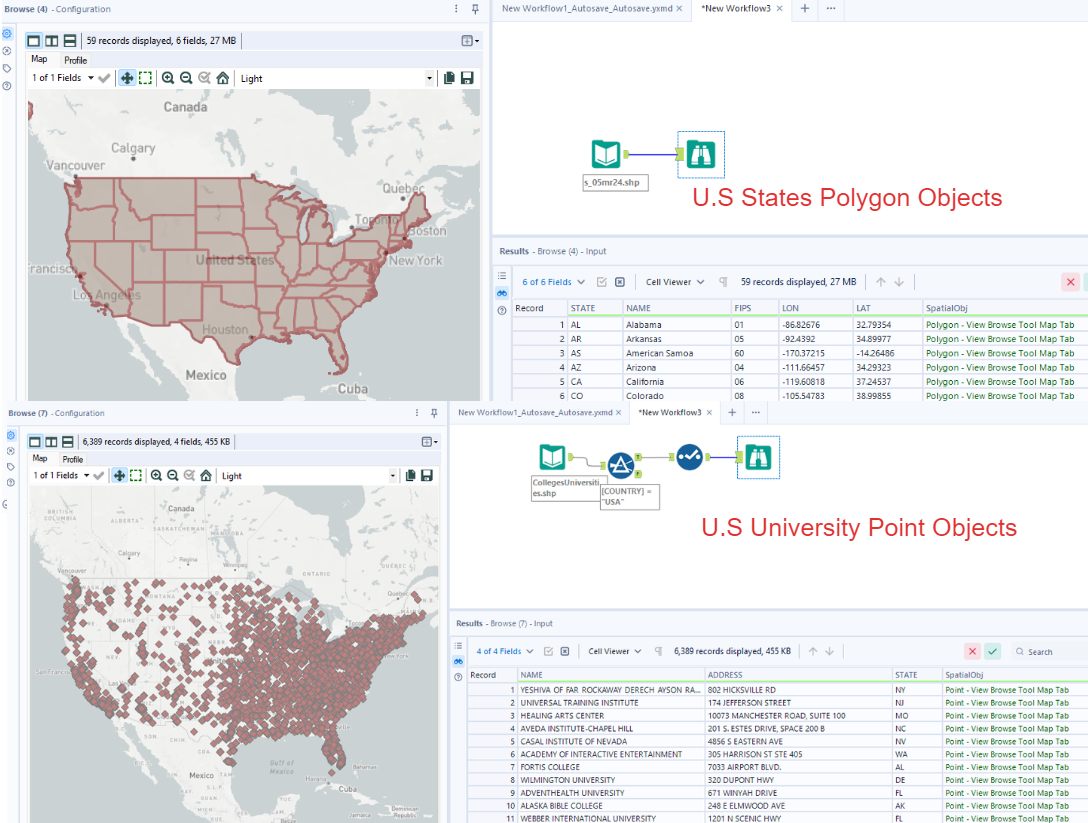Switch to Profile tab in Browse (7)
This screenshot has height=823, width=1088.
72,459
